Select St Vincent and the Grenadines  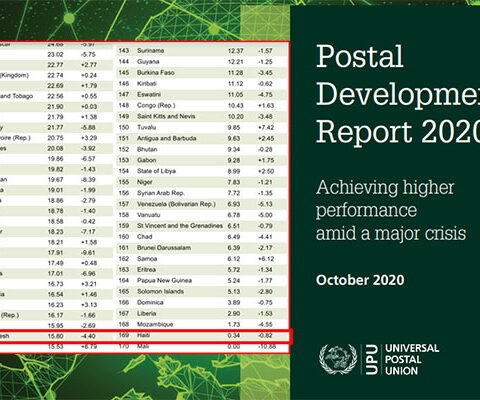pyautogui.click(x=180, y=226)
